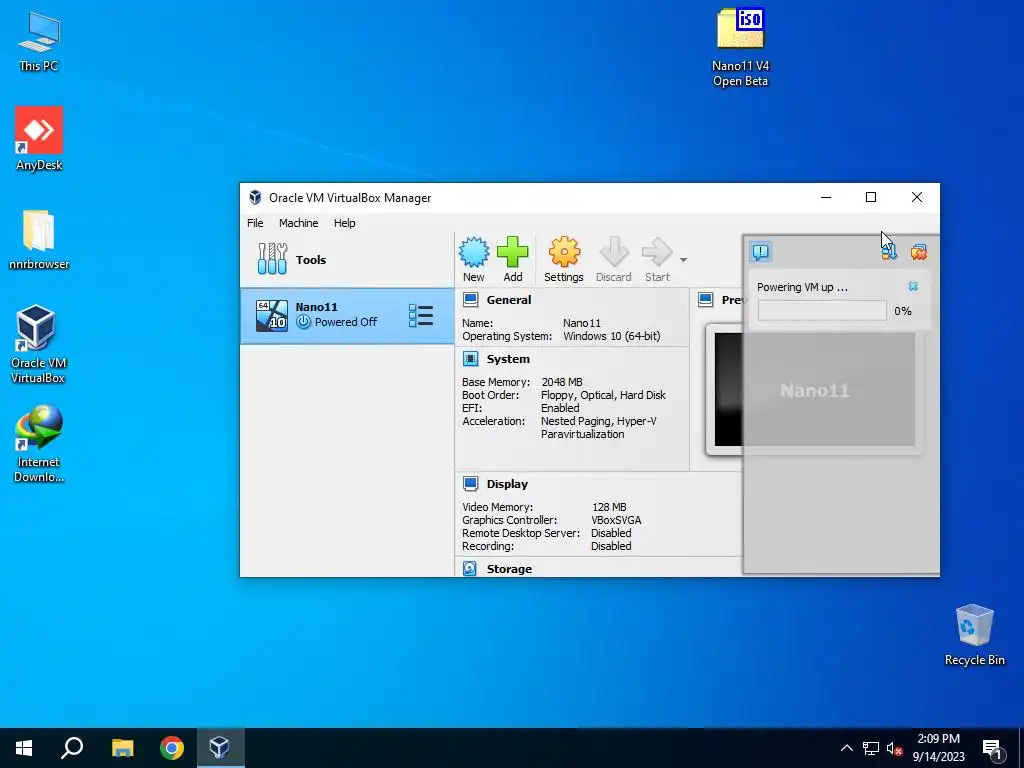Click the notification ordering toggle icon
This screenshot has height=768, width=1024.
point(889,252)
